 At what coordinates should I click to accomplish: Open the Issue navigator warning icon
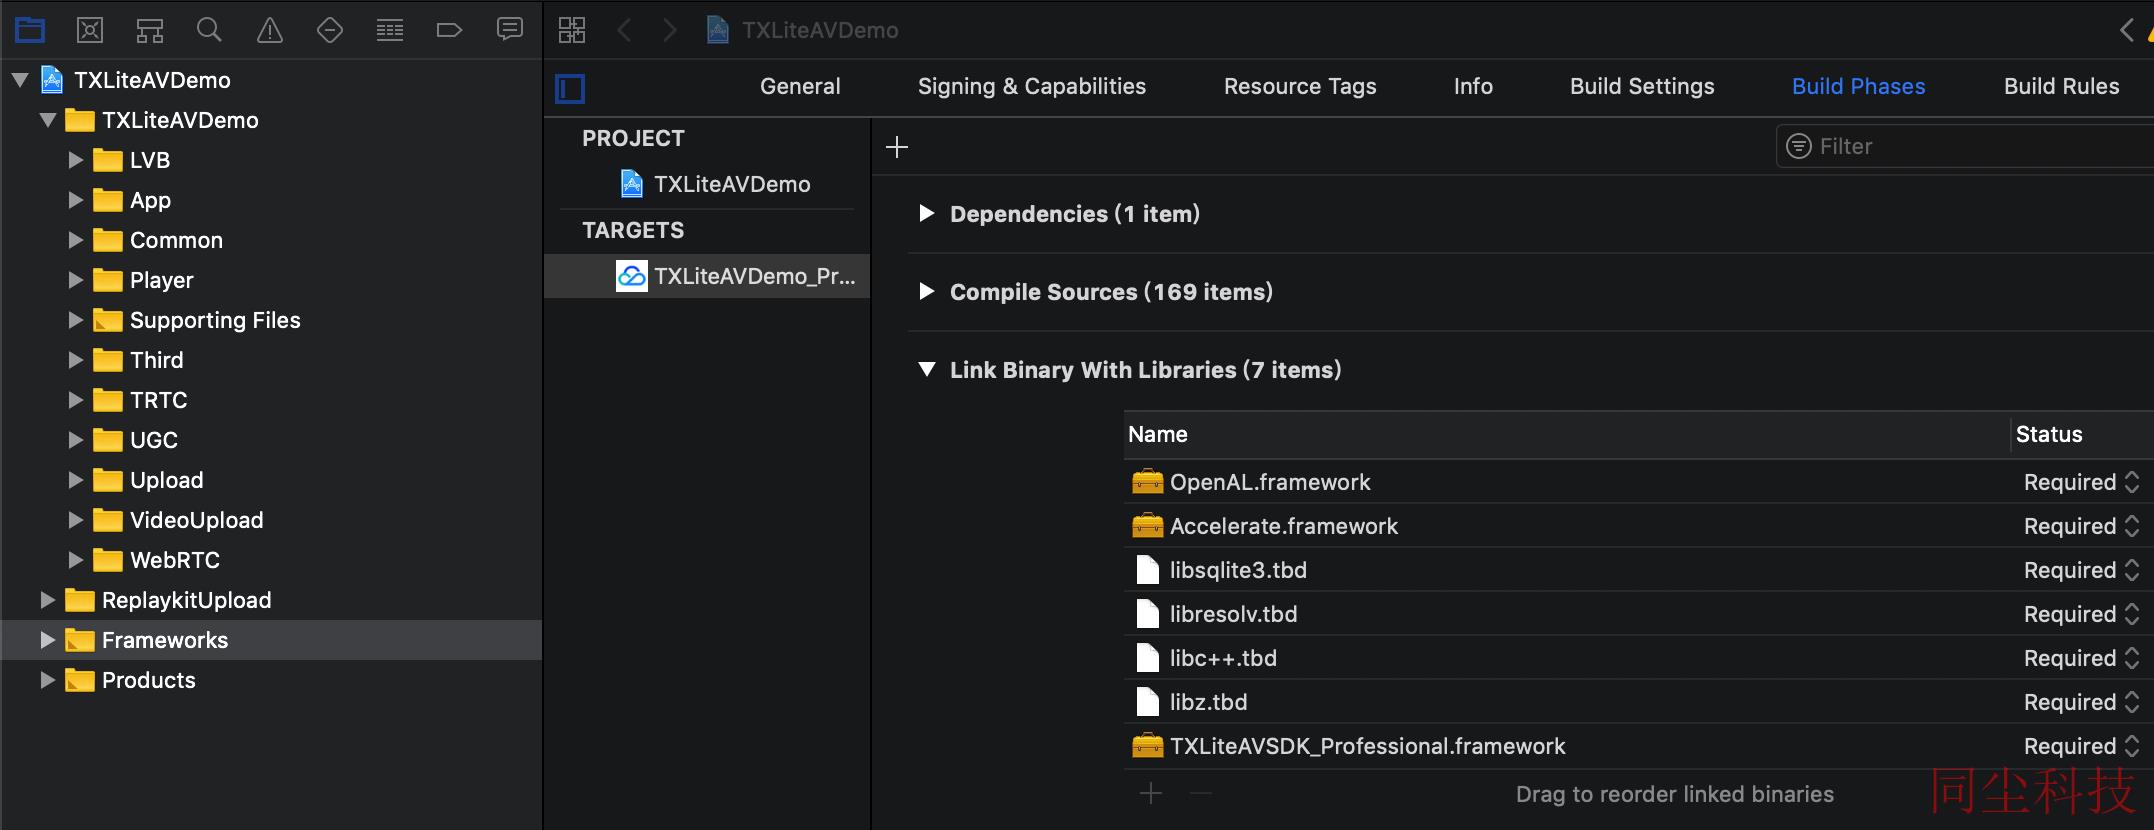point(270,30)
